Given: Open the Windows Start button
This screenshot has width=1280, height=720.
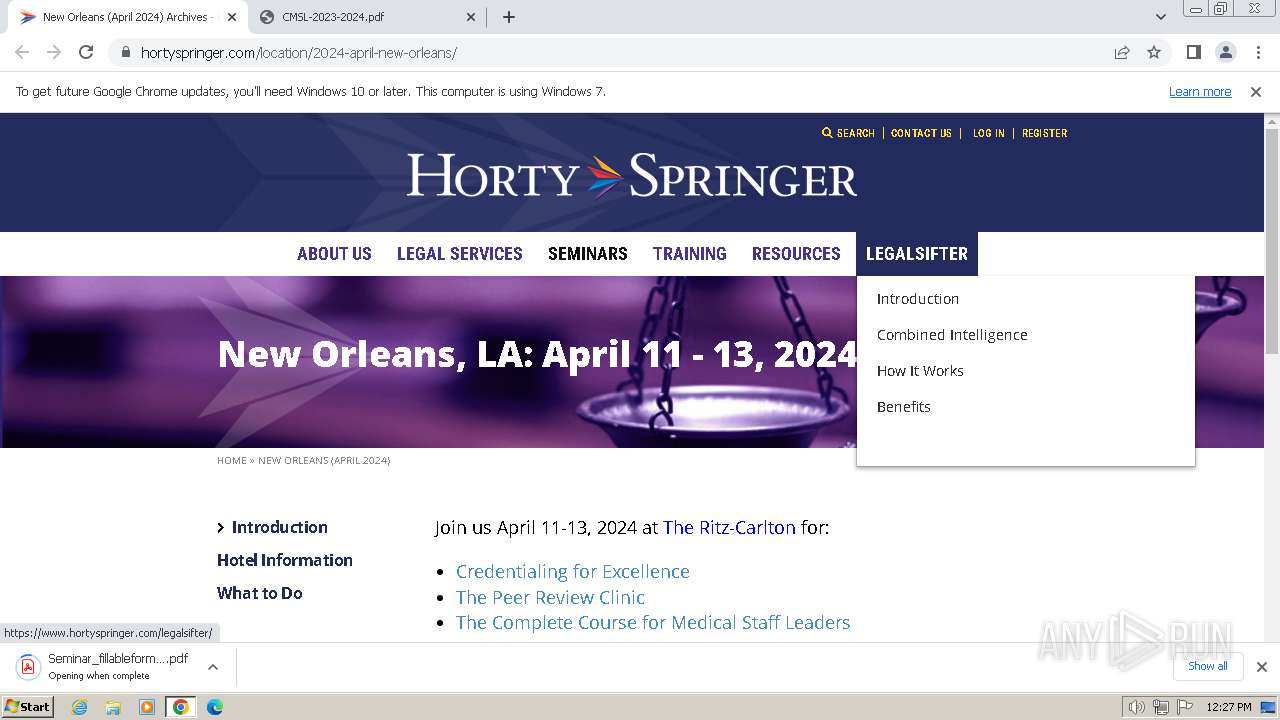Looking at the screenshot, I should [27, 707].
